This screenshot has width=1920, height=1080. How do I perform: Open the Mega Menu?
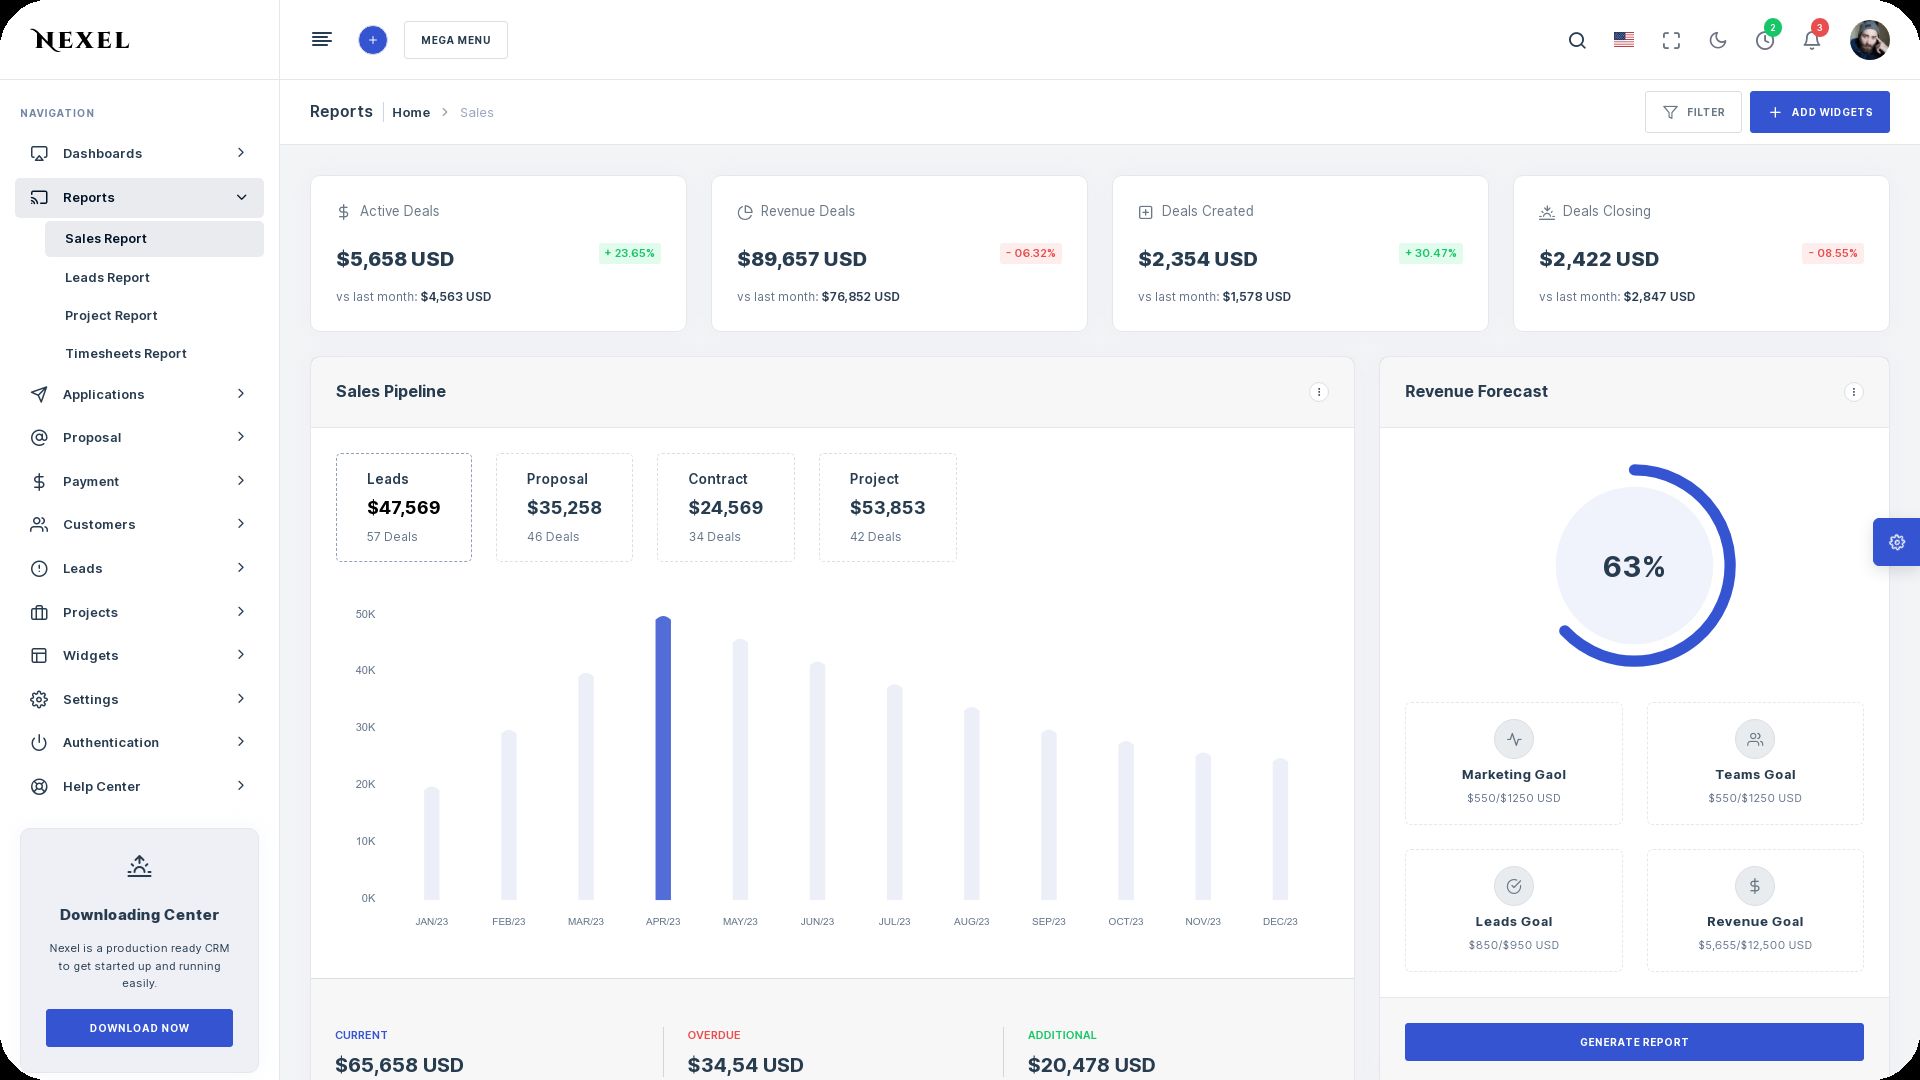click(x=455, y=40)
